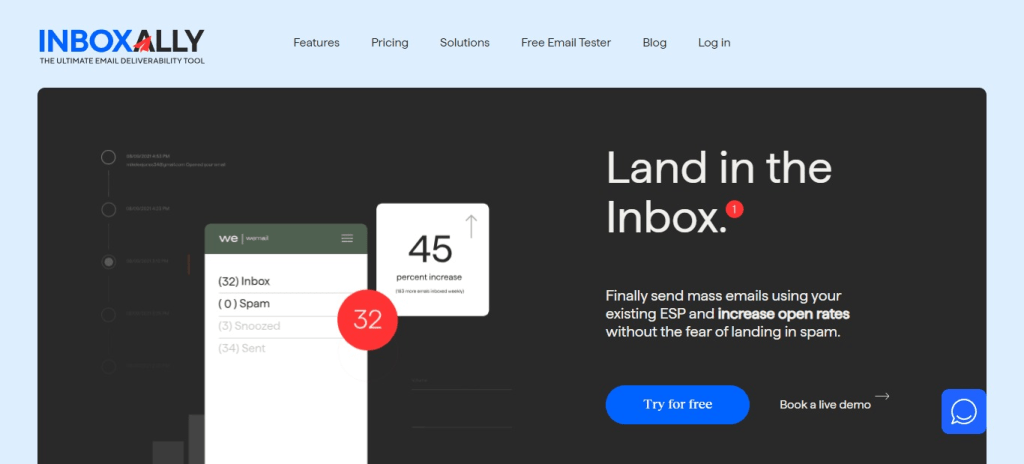Viewport: 1024px width, 464px height.
Task: Select the (32) Inbox row
Action: tap(285, 282)
